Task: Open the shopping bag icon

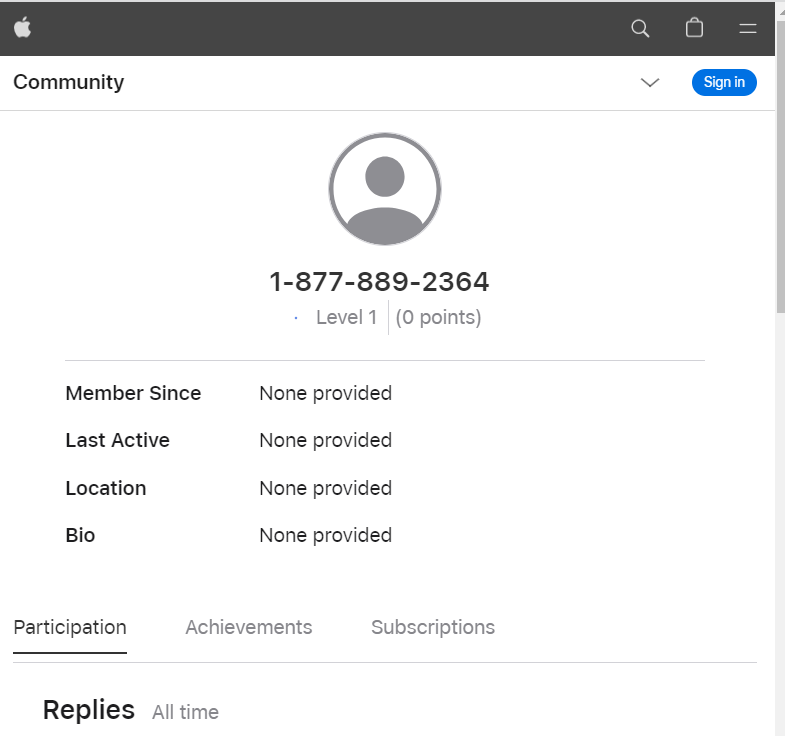Action: coord(694,28)
